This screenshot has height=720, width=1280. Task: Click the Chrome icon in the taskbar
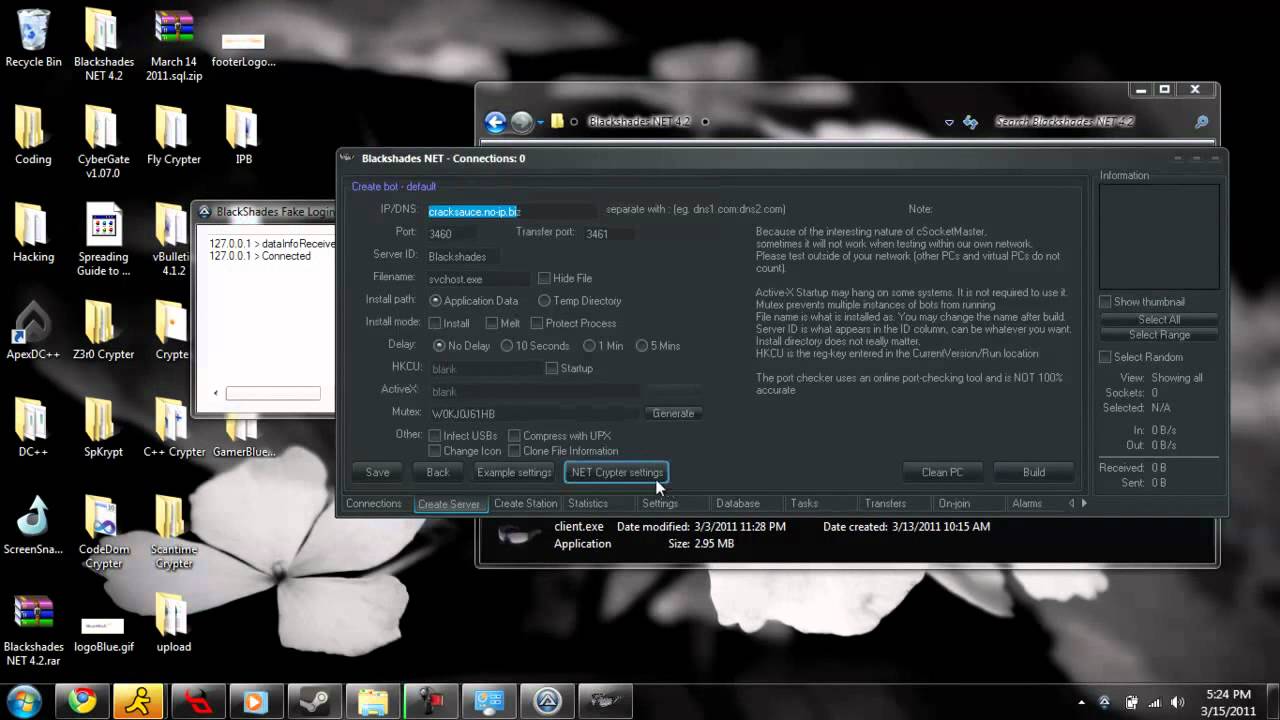[82, 701]
